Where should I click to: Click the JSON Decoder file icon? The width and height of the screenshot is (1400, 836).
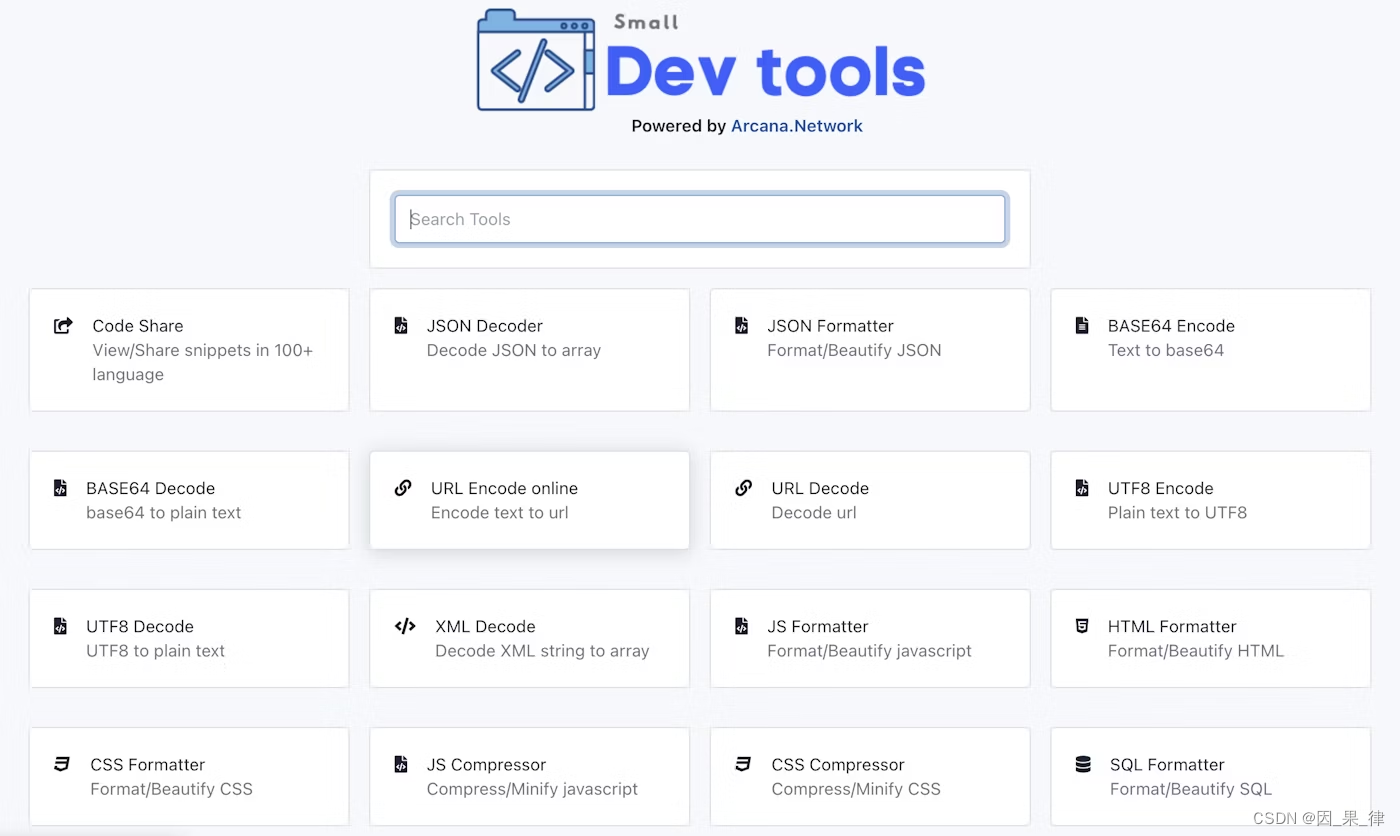point(402,325)
